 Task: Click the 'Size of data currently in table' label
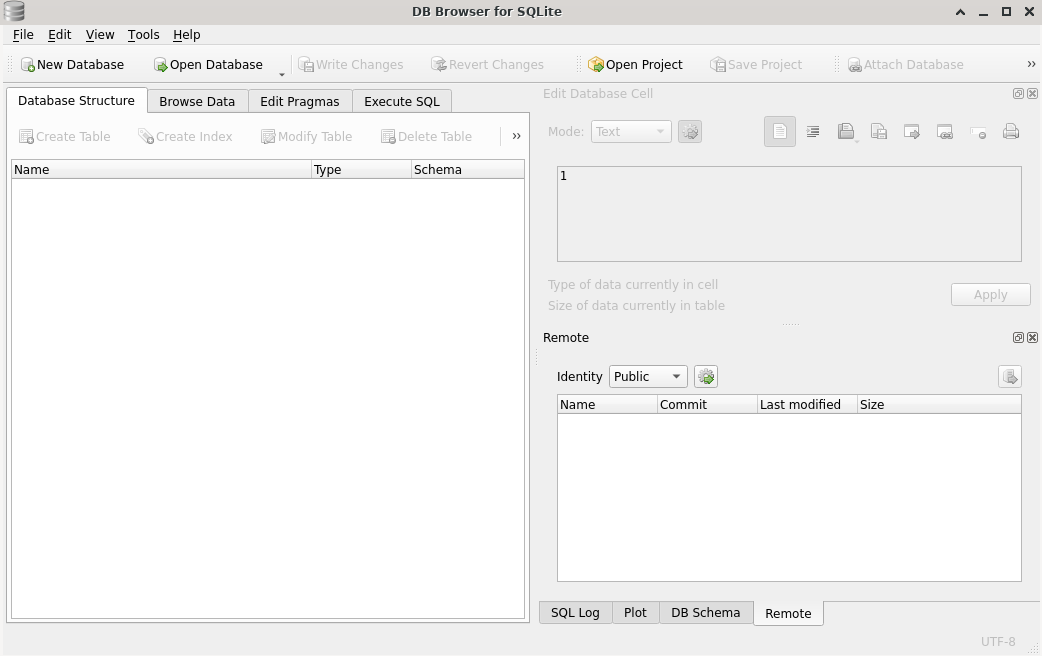click(636, 306)
